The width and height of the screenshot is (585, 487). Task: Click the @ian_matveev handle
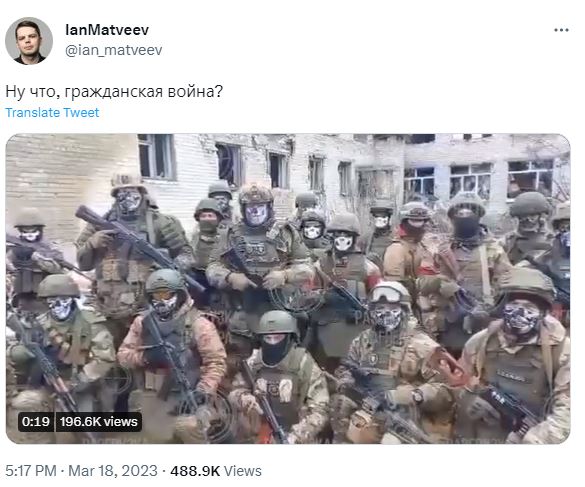click(113, 50)
